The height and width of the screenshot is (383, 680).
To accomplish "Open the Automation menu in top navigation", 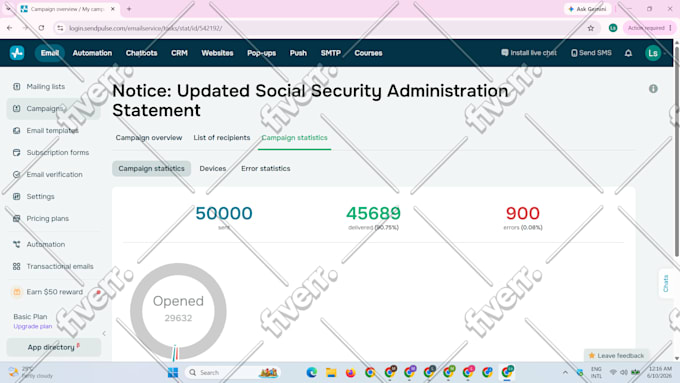I will click(x=92, y=53).
